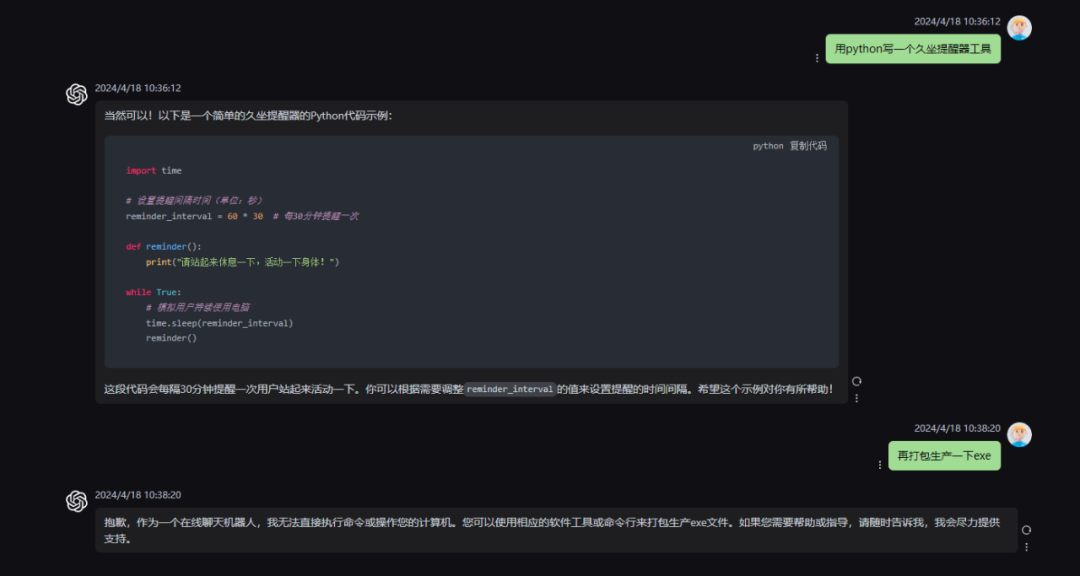Screen dimensions: 1080x576
Task: Click the user avatar next to the first question
Action: pyautogui.click(x=1019, y=27)
